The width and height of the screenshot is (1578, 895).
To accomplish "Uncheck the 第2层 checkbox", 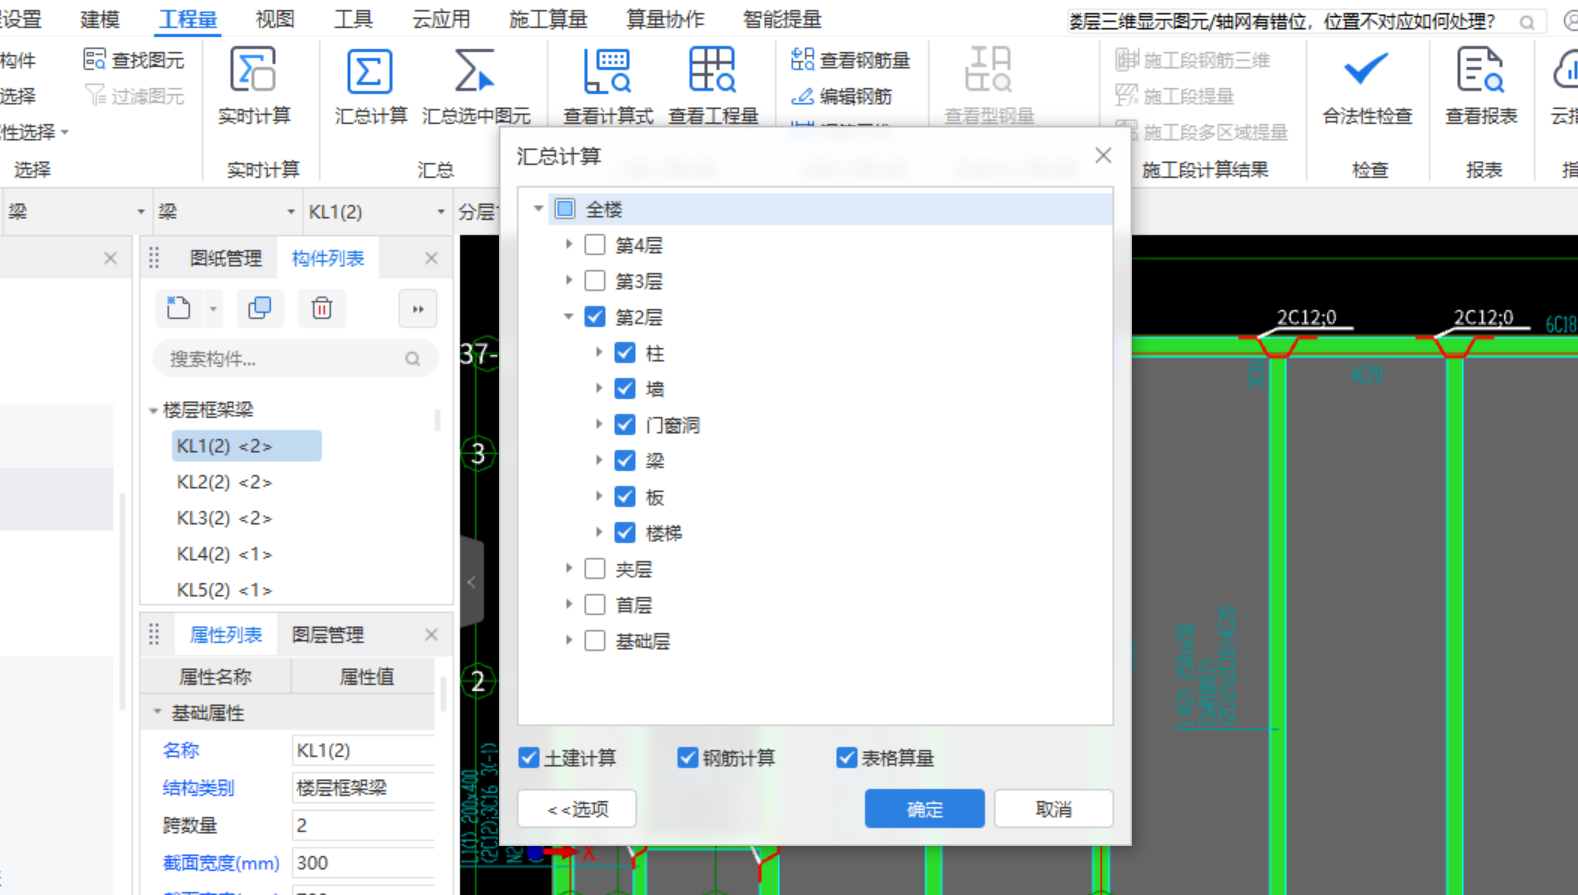I will pos(595,317).
